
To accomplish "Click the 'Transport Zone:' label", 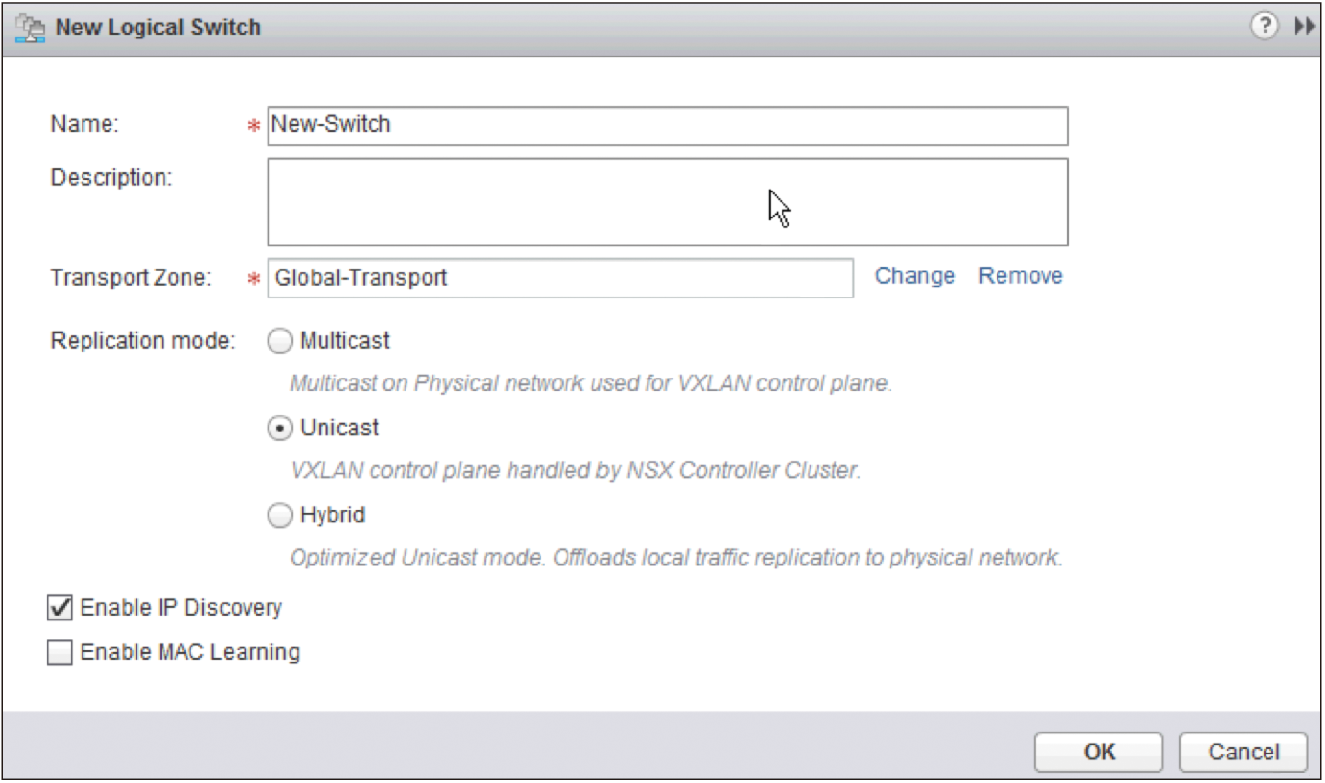I will (131, 277).
